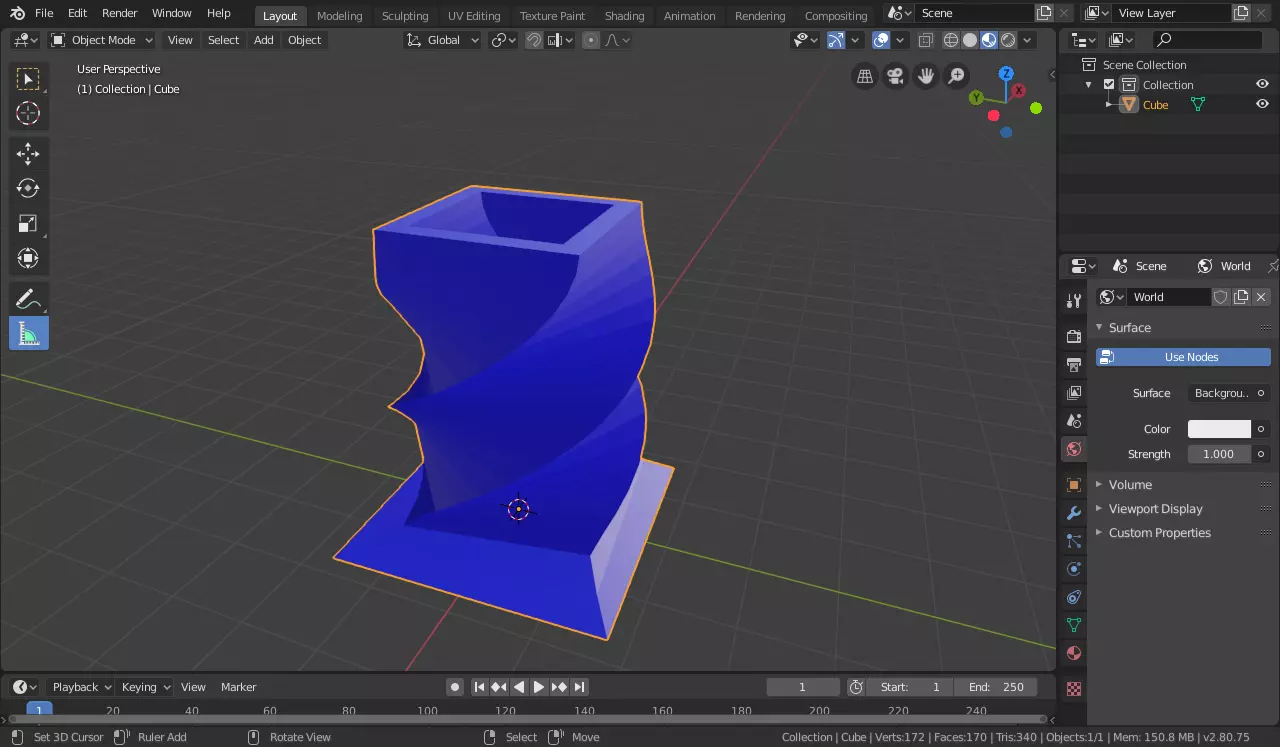The image size is (1280, 747).
Task: Open the Object Data properties tab
Action: point(1074,625)
